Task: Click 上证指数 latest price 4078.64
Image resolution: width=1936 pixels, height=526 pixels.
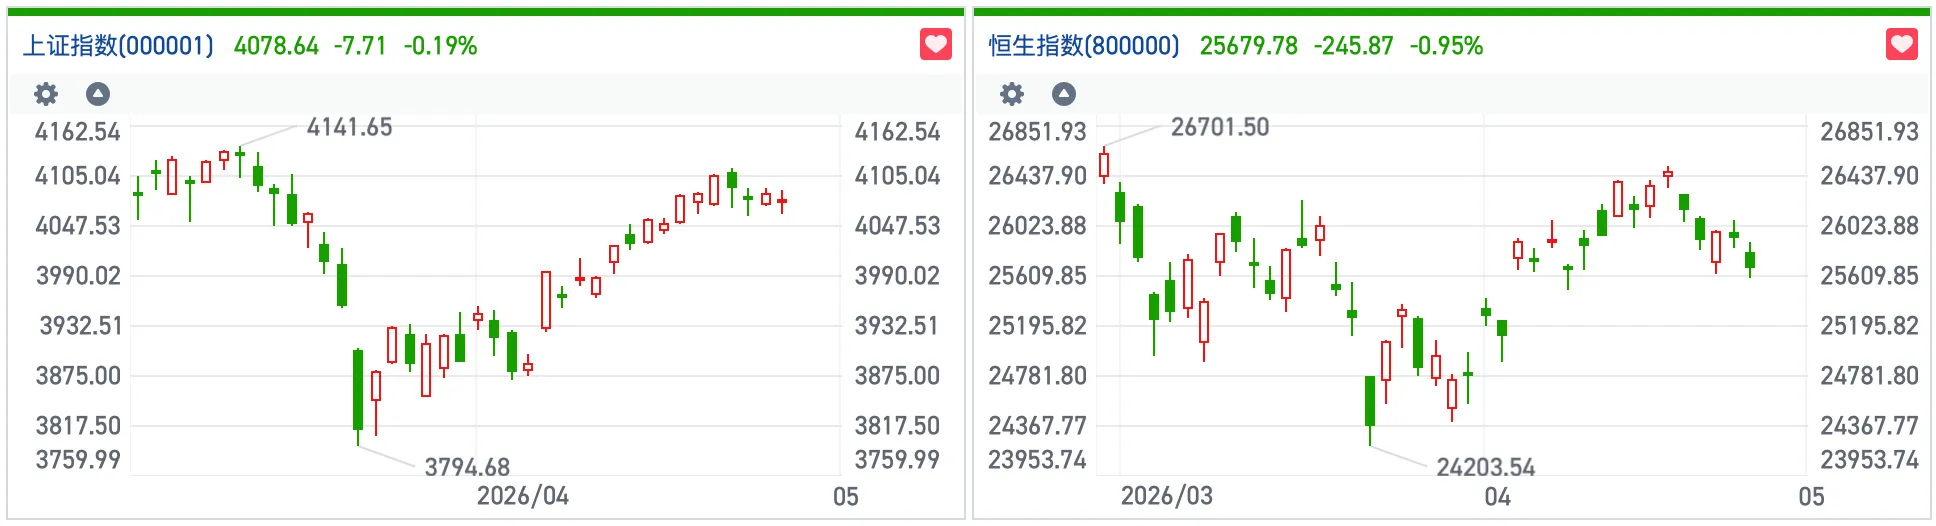Action: pos(276,46)
